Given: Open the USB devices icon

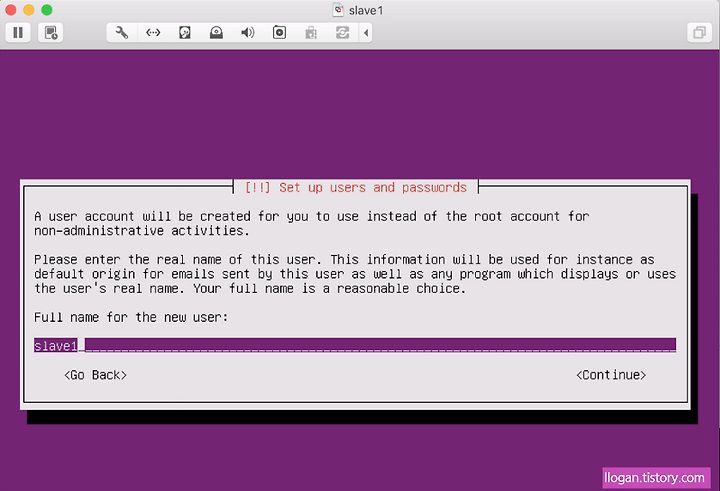Looking at the screenshot, I should 311,33.
